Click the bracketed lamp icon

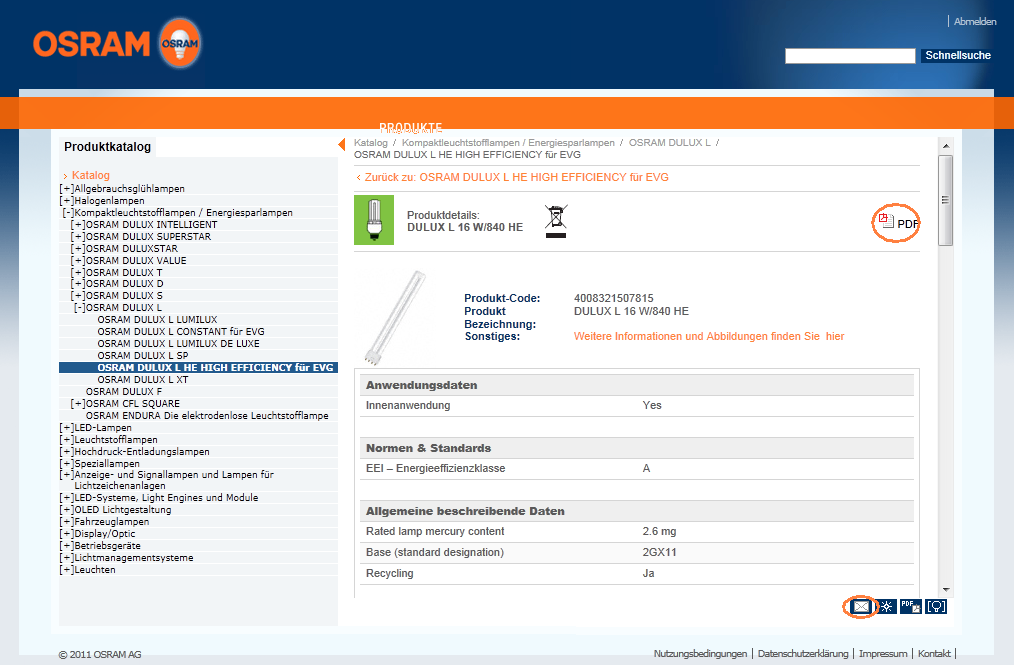(x=936, y=607)
